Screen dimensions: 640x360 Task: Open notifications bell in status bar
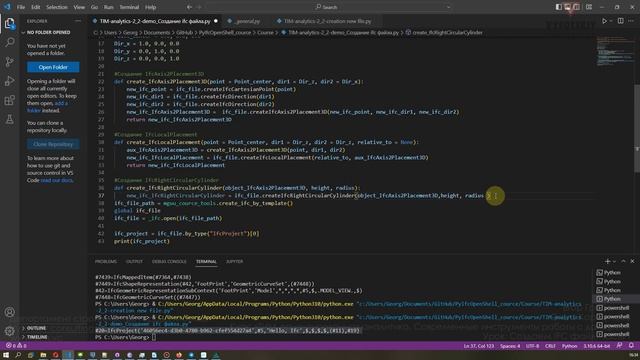(631, 346)
